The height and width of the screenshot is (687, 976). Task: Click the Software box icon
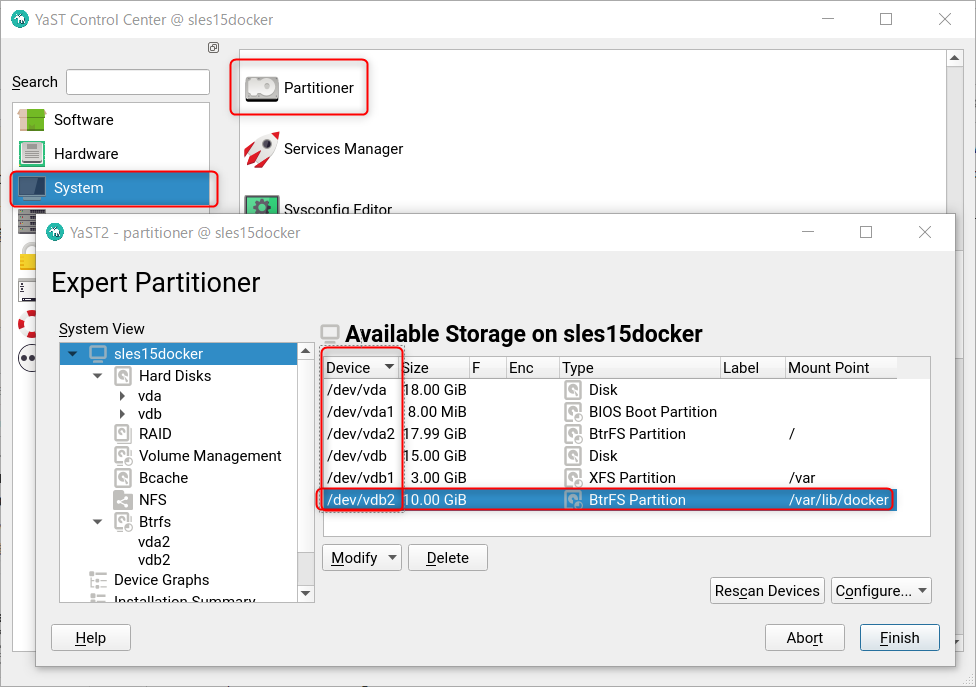[x=32, y=119]
